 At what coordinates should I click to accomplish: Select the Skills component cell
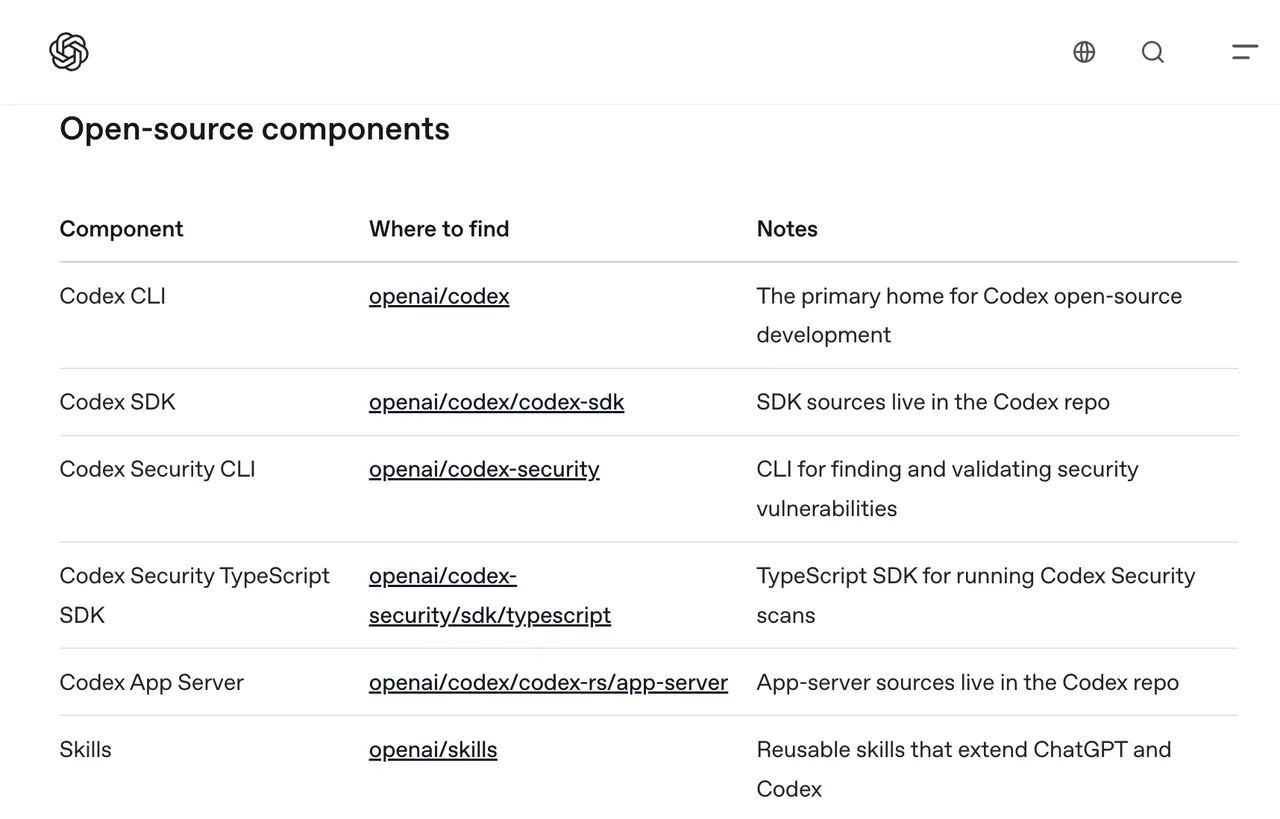click(86, 749)
